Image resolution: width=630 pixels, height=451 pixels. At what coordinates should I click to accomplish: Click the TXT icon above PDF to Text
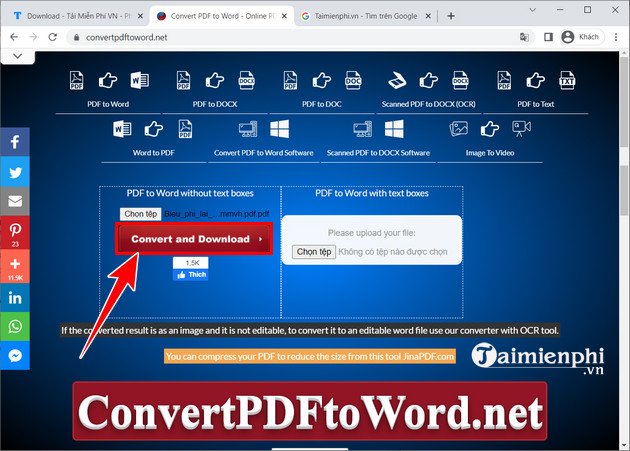point(567,80)
